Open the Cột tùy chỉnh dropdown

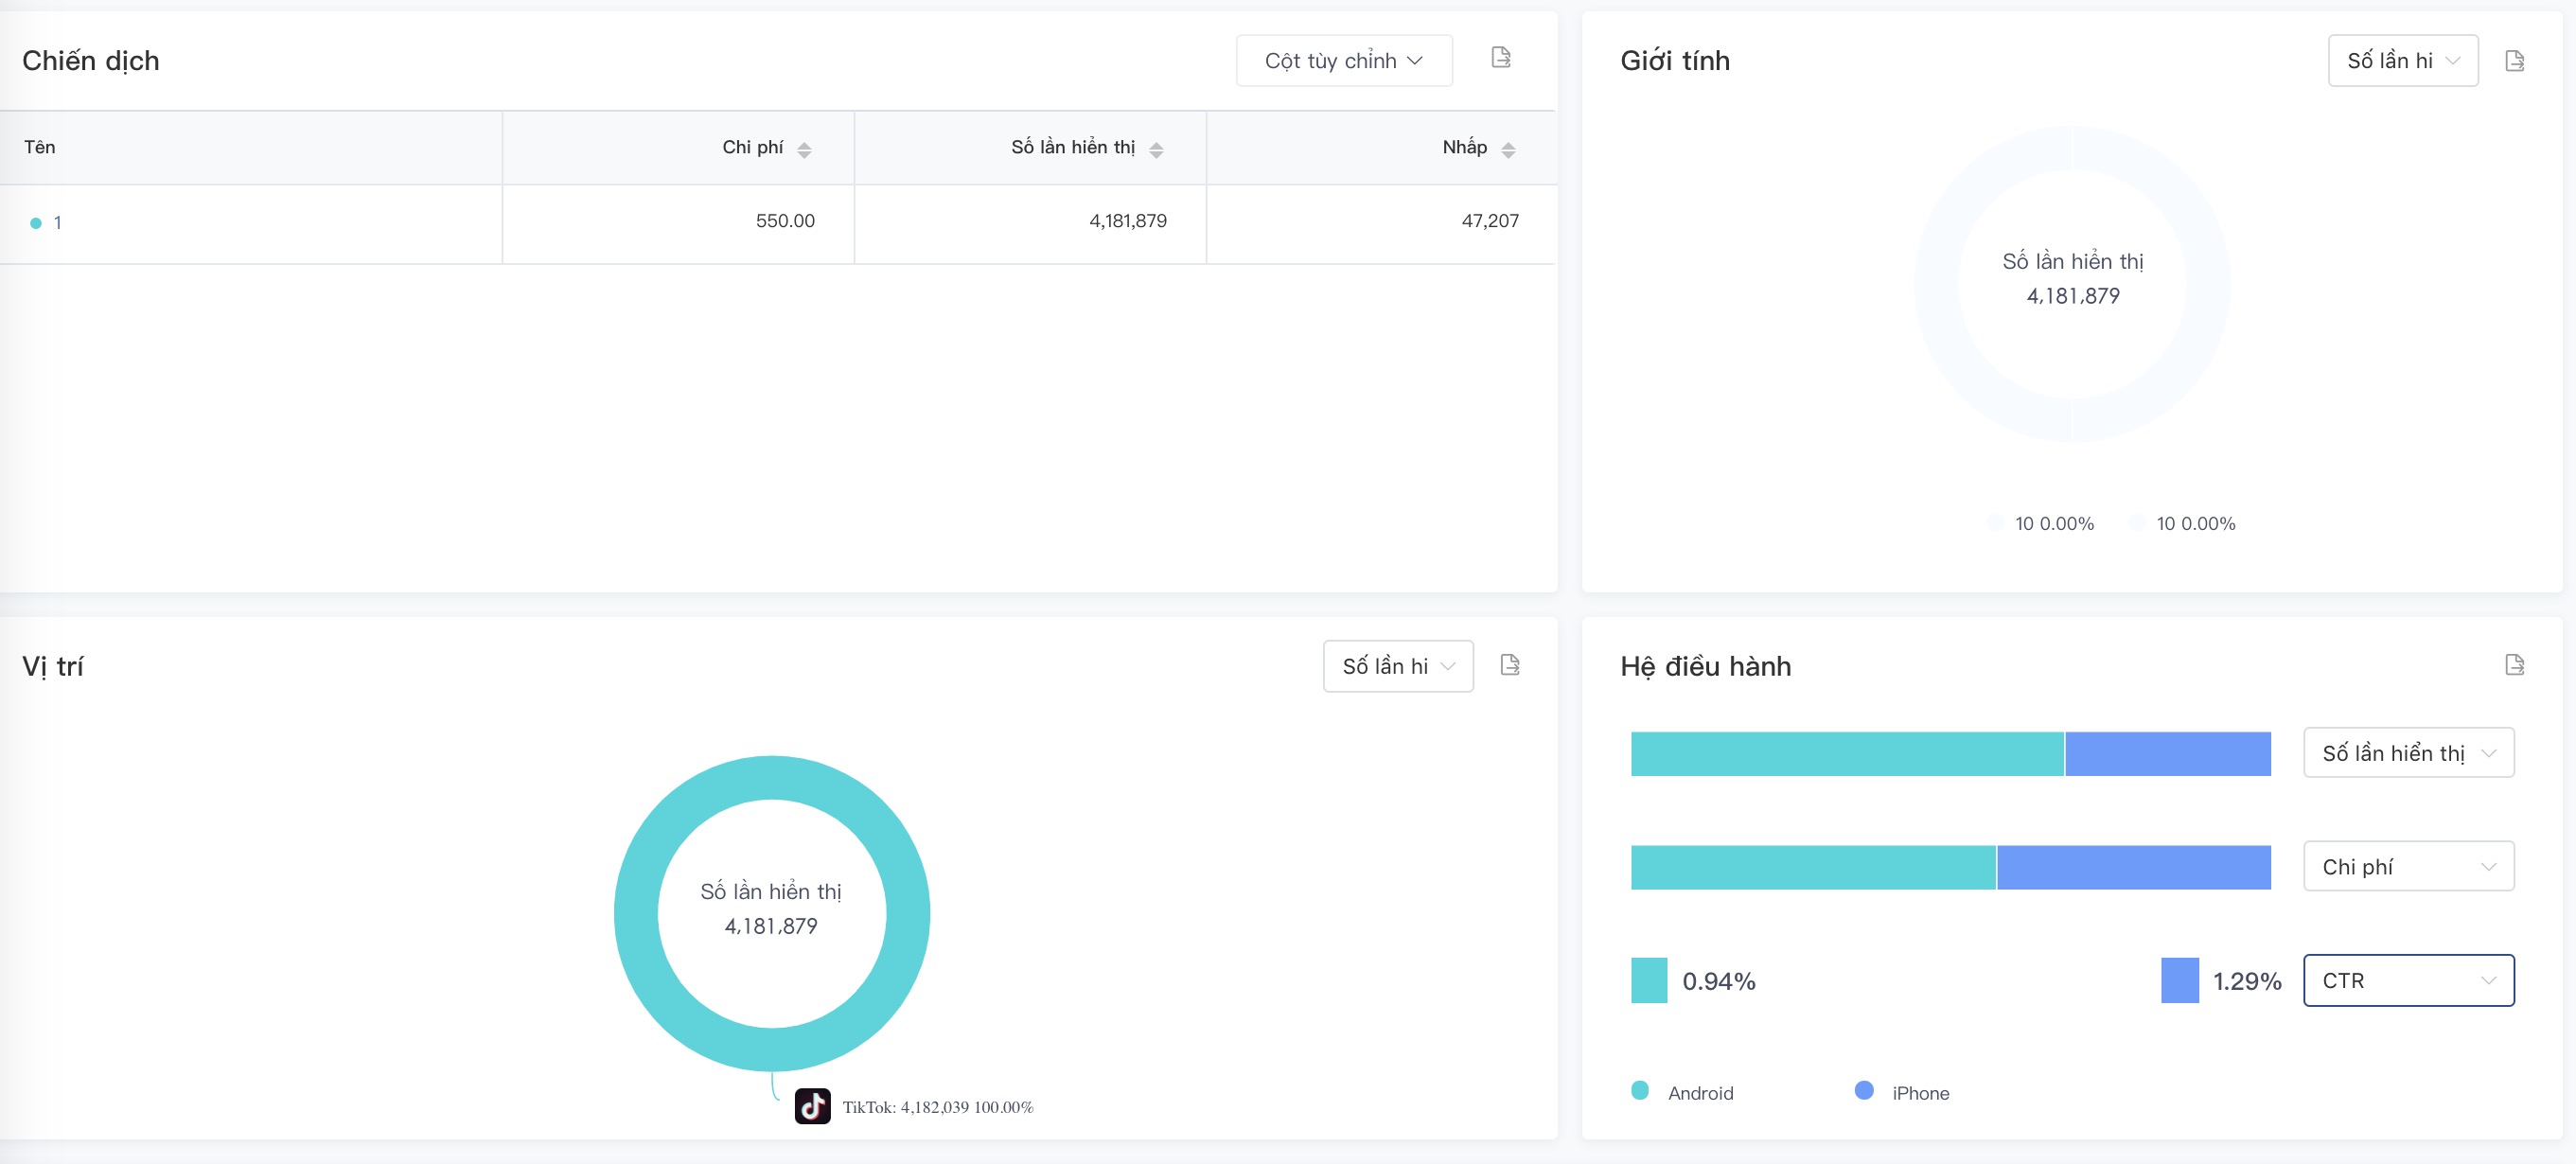1344,60
